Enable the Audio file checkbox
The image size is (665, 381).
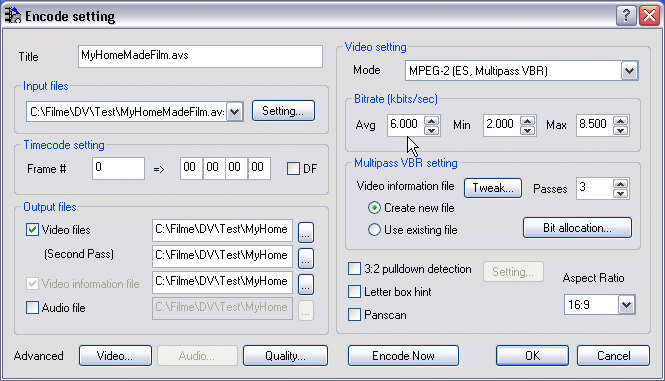tap(32, 307)
